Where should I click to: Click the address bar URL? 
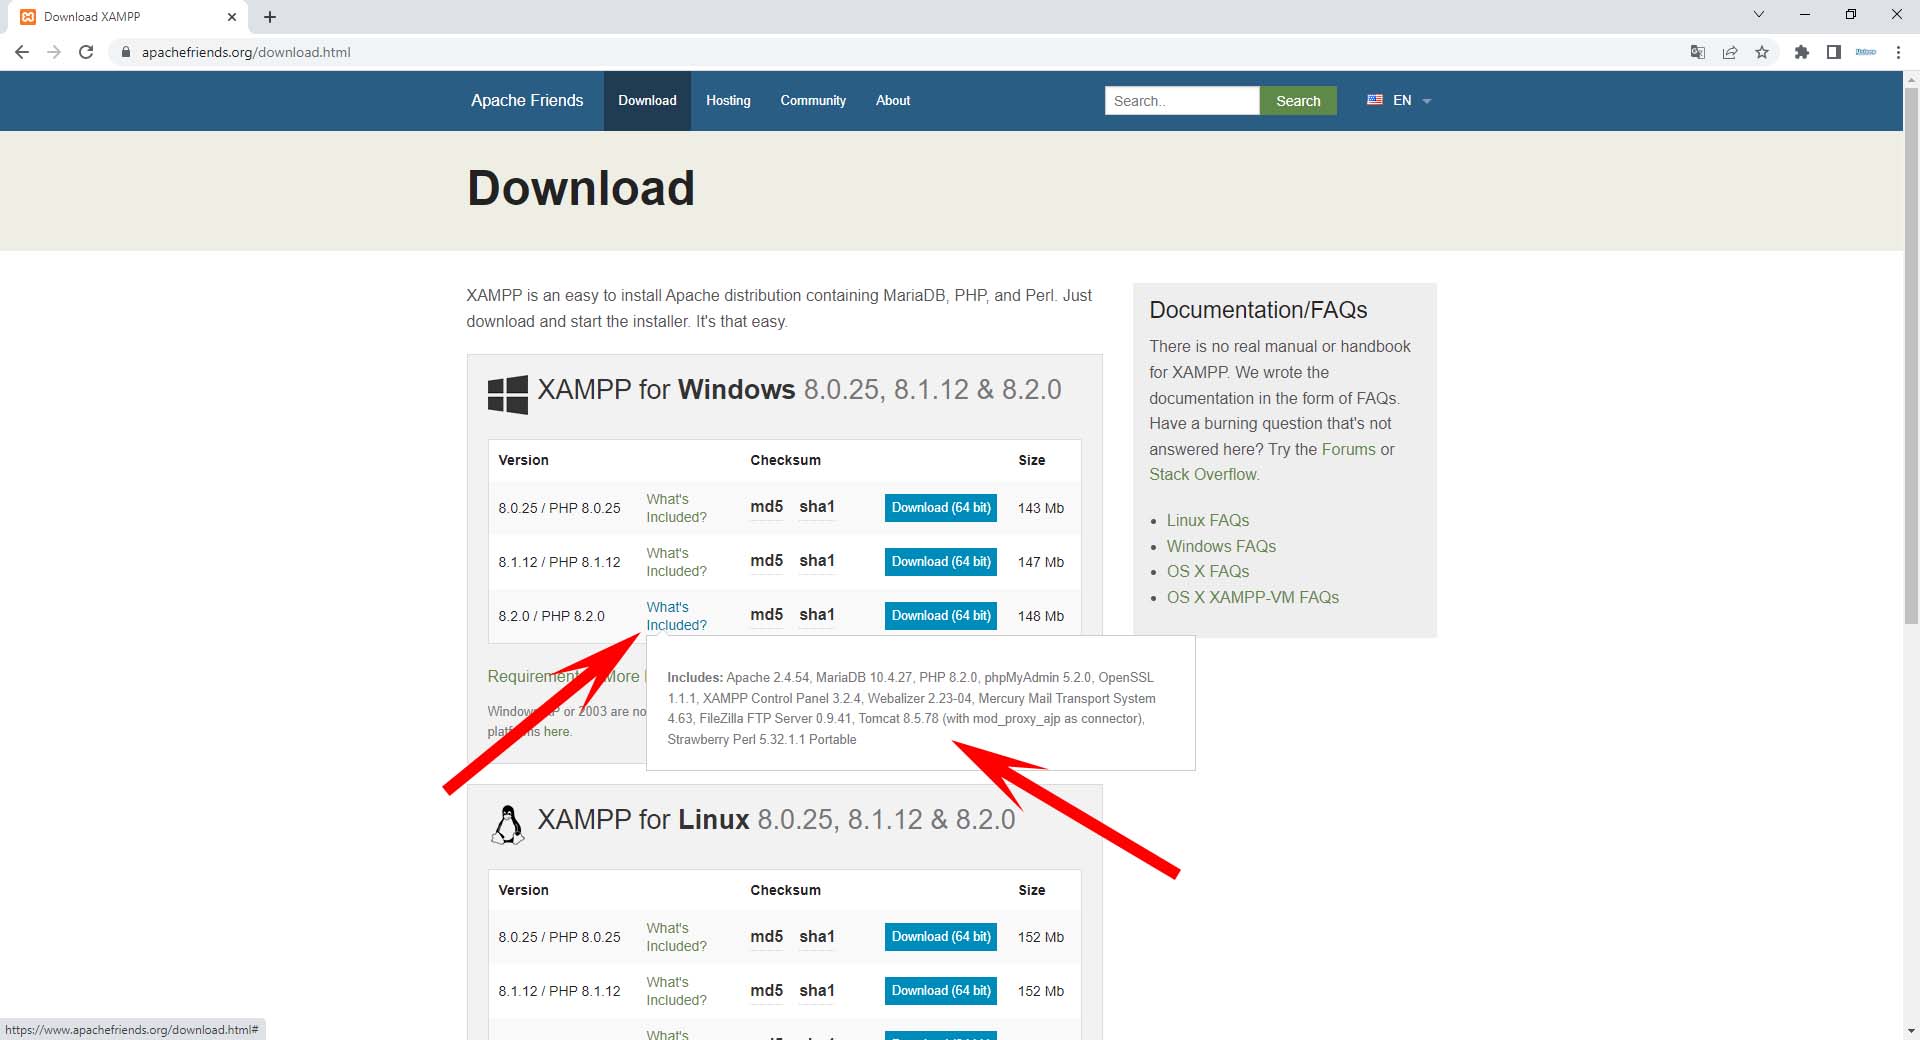tap(246, 52)
